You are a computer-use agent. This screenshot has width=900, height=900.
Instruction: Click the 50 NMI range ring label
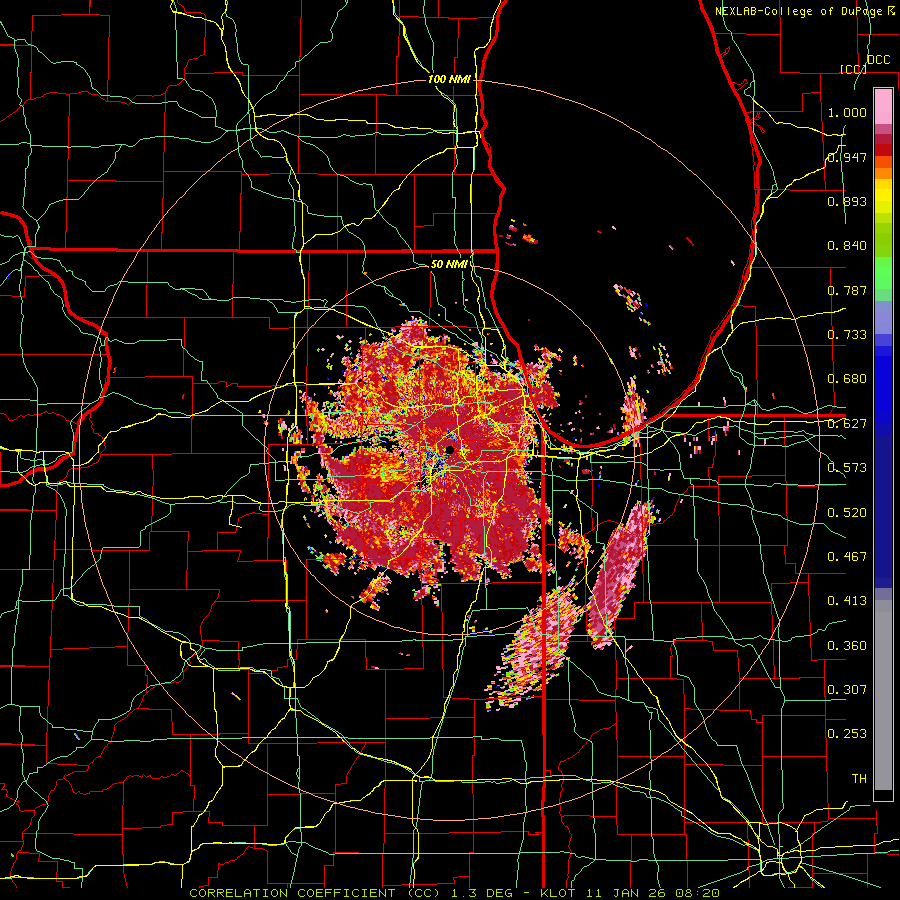449,264
